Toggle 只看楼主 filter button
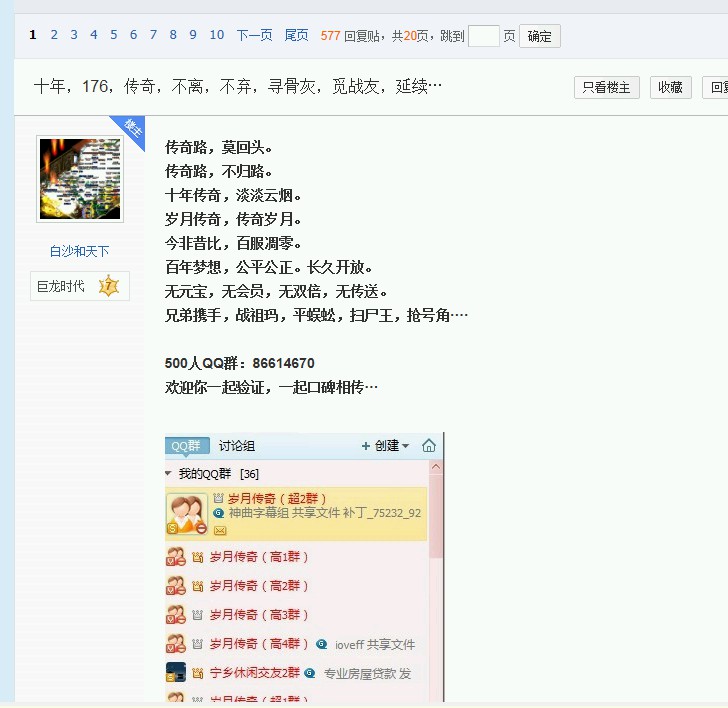The image size is (728, 708). (607, 87)
